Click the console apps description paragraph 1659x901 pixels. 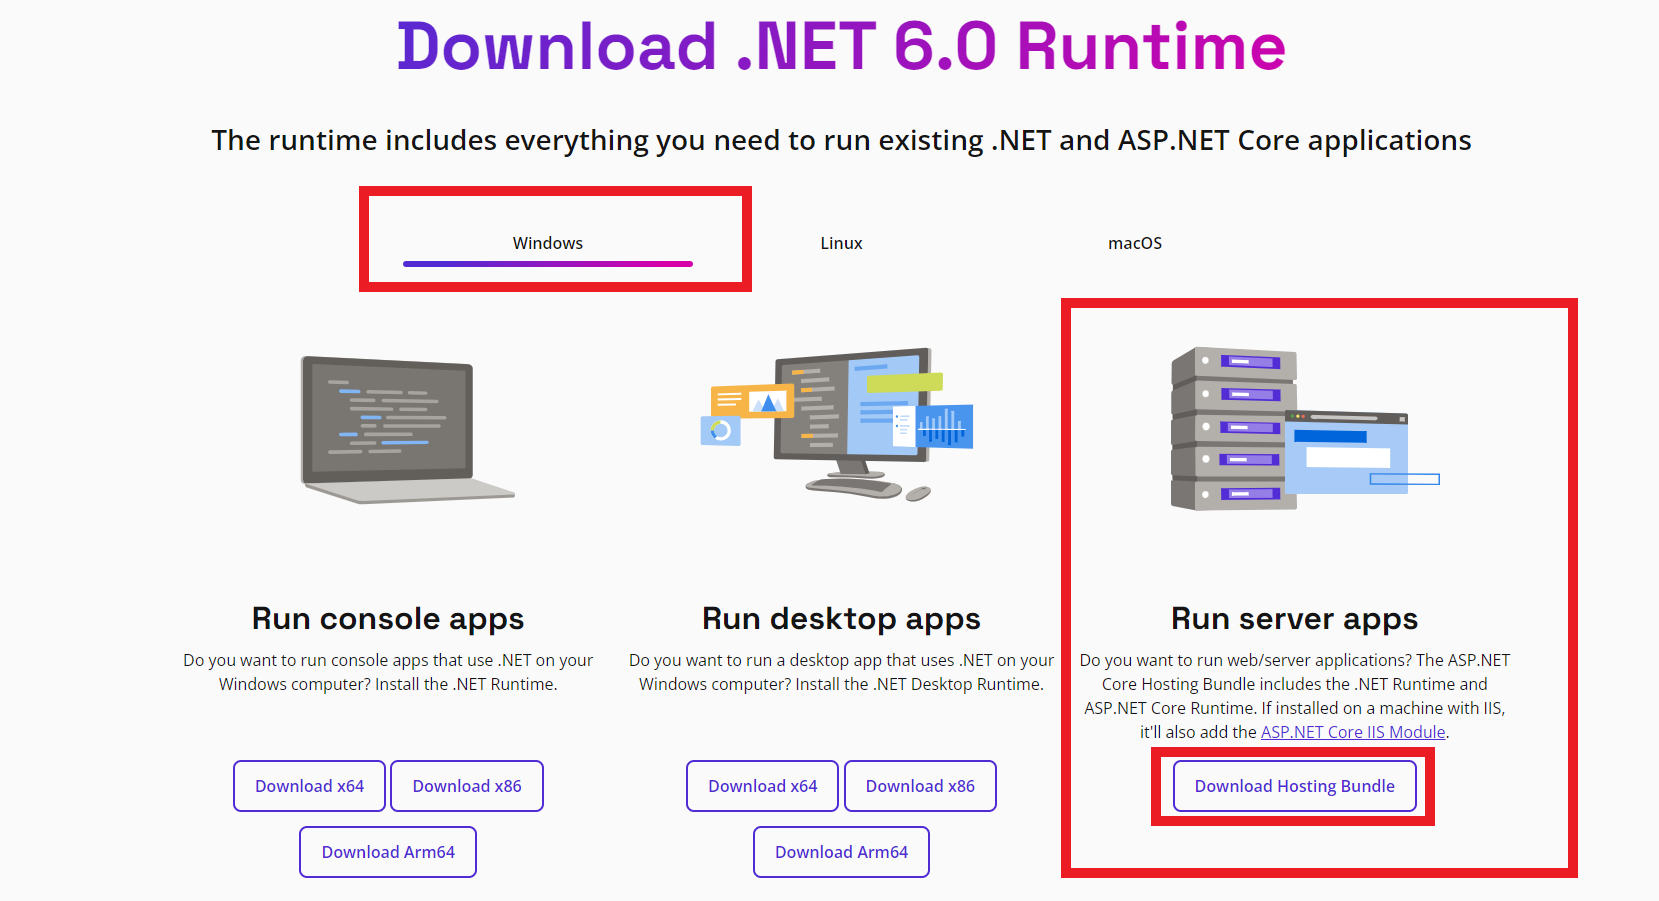[388, 672]
